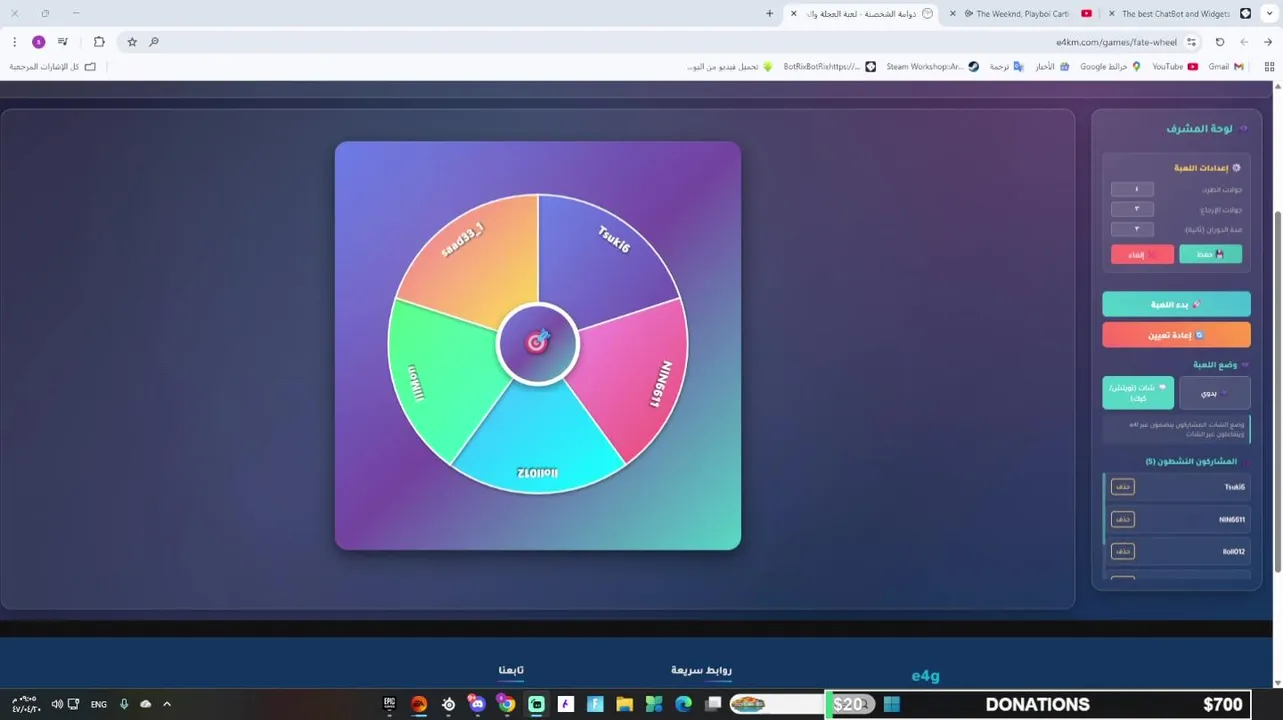
Task: Click the e4g footer logo text
Action: (925, 676)
